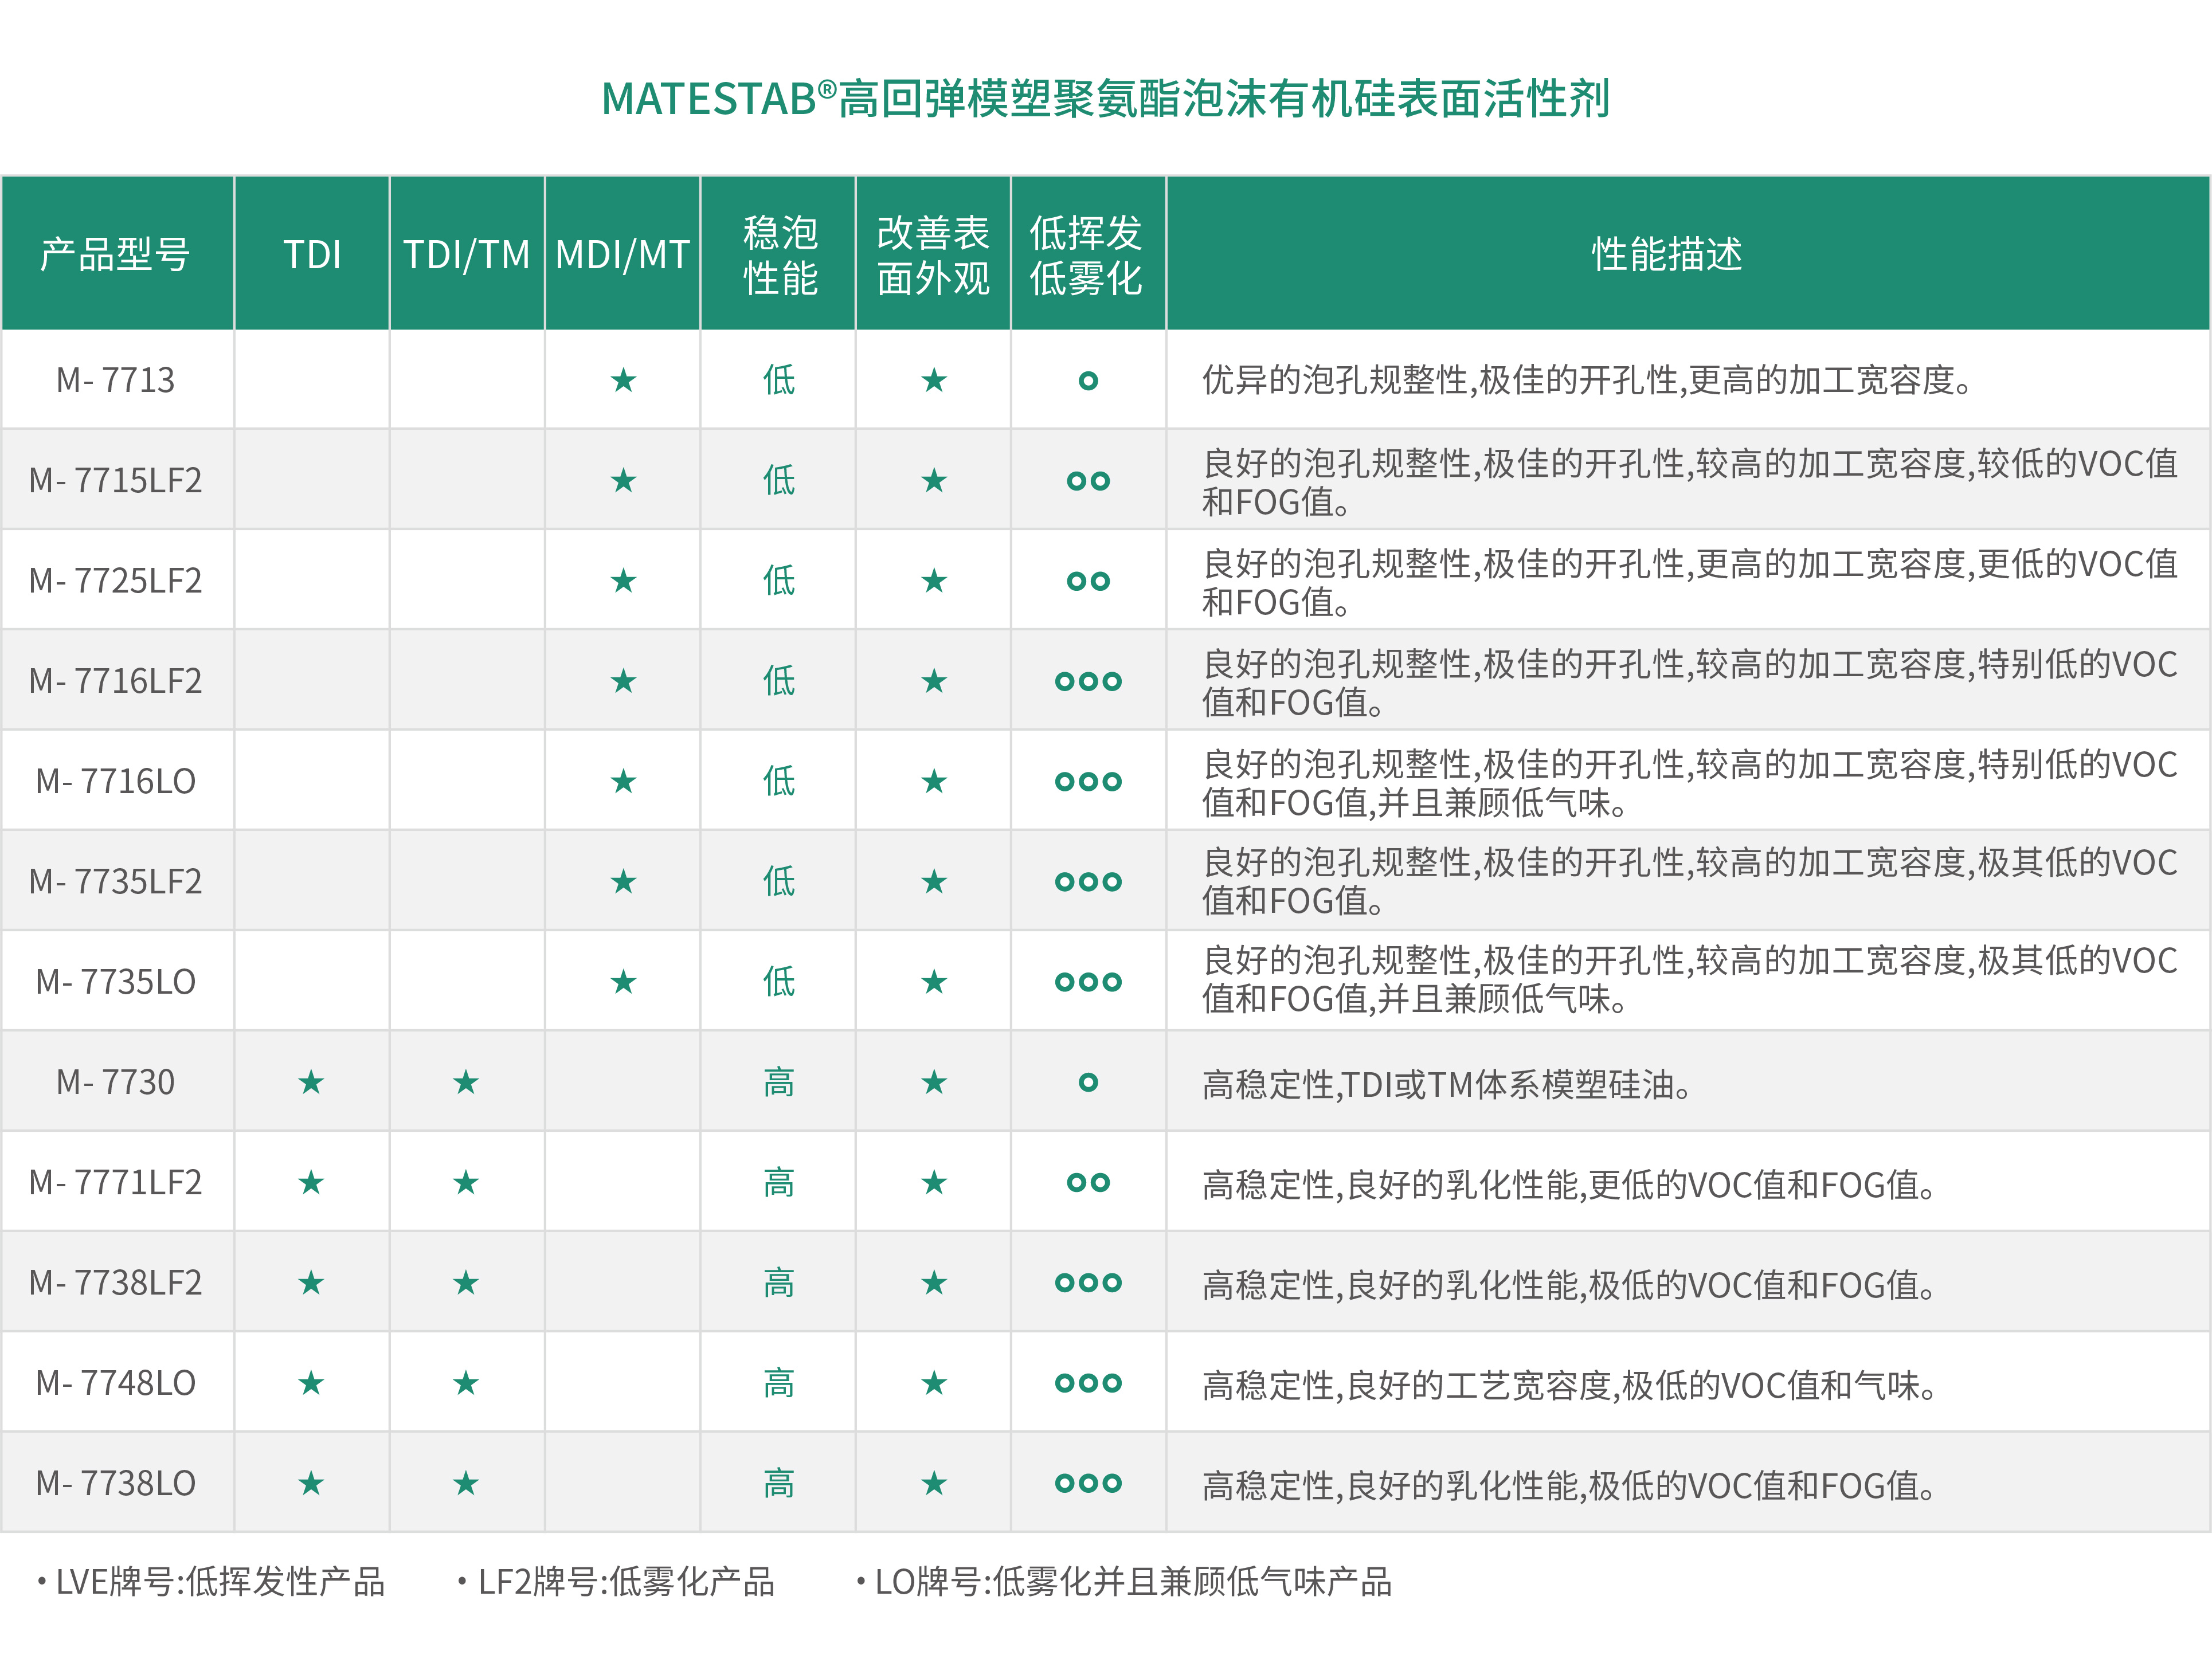Click single circle rating in M-7713 row
Viewport: 2212px width, 1655px height.
pyautogui.click(x=1088, y=380)
